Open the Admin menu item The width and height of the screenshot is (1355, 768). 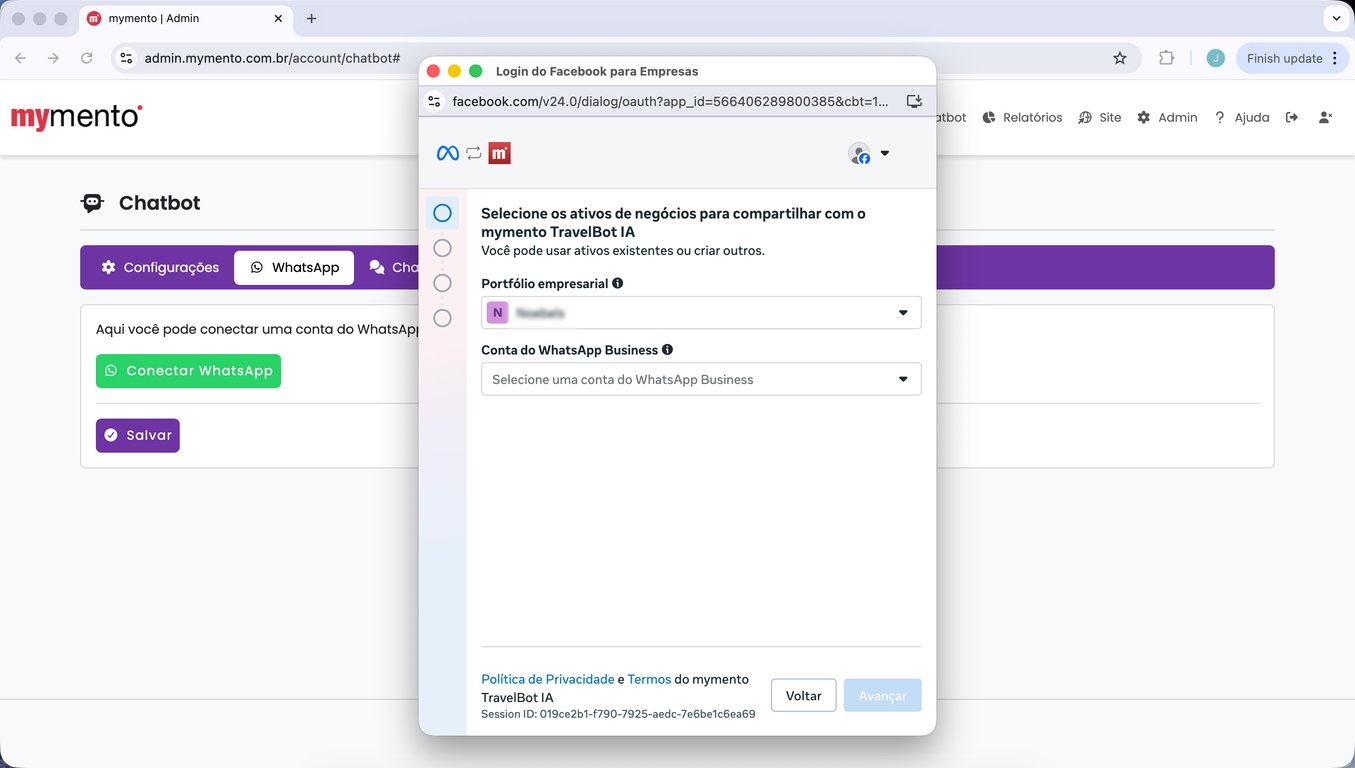[x=1167, y=117]
